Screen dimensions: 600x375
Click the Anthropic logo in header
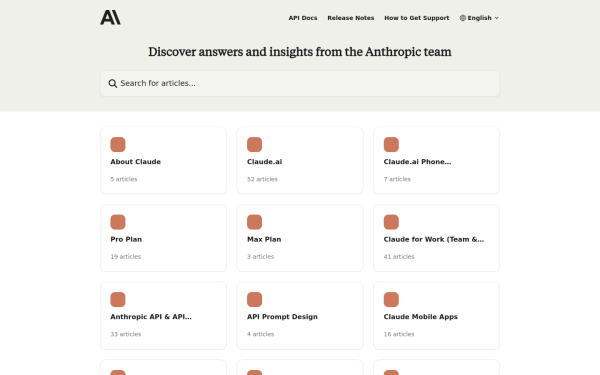(x=110, y=18)
